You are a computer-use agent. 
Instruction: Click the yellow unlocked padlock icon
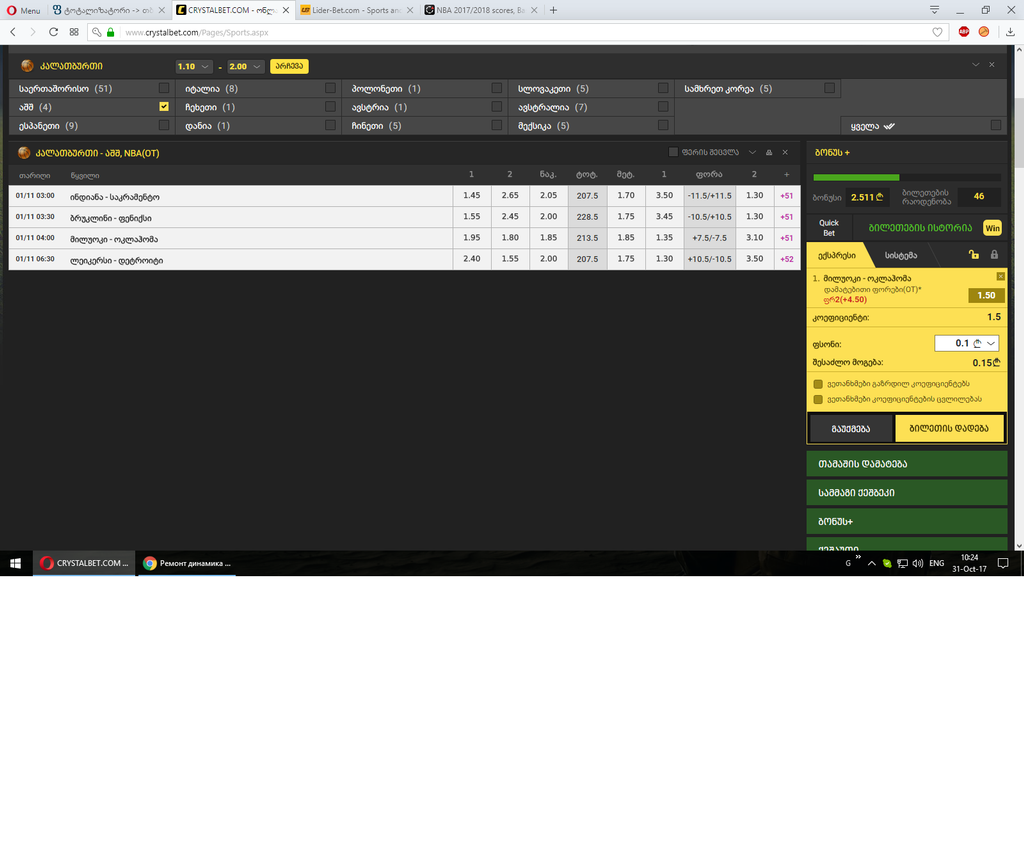pos(974,255)
